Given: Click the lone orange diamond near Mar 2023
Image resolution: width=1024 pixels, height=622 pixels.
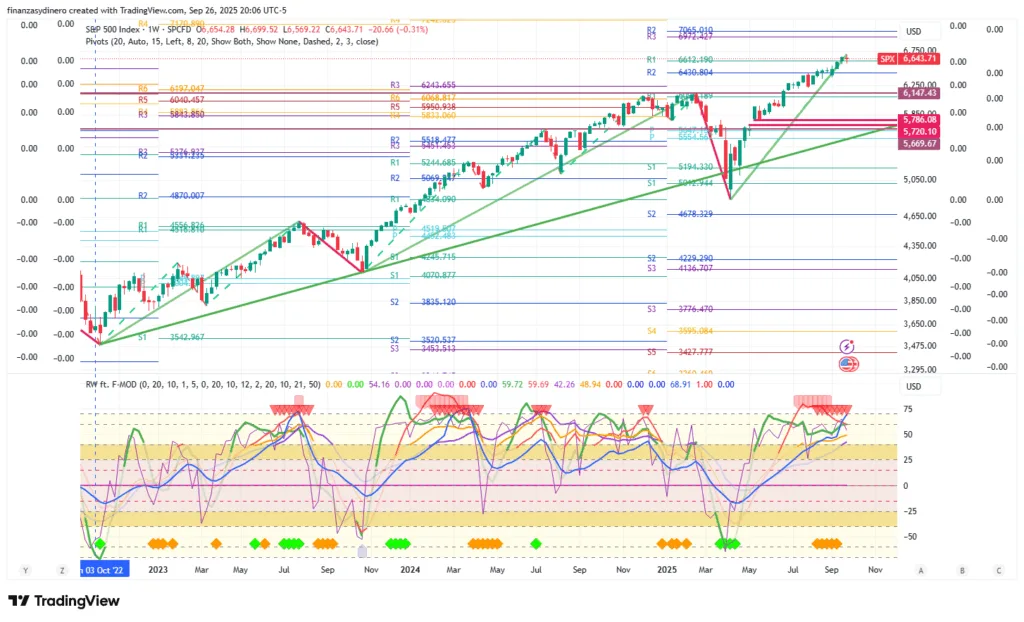Looking at the screenshot, I should 216,543.
